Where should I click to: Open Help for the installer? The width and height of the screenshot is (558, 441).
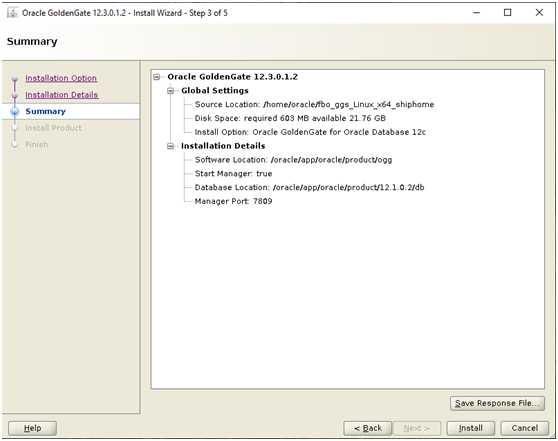[x=32, y=428]
